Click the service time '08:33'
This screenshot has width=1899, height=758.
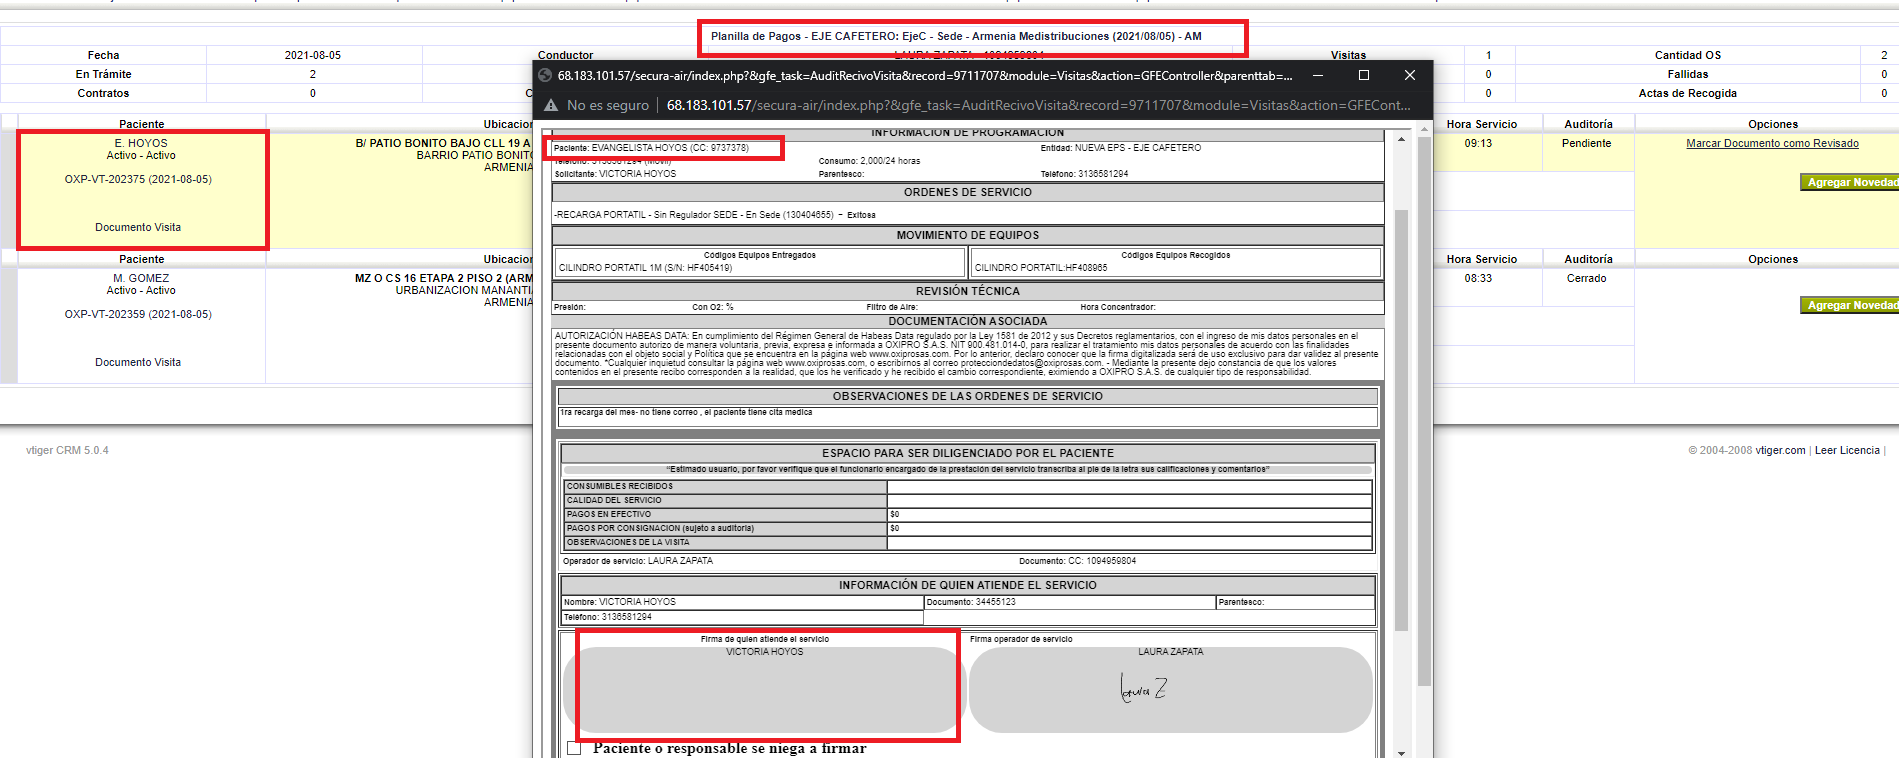pos(1478,278)
